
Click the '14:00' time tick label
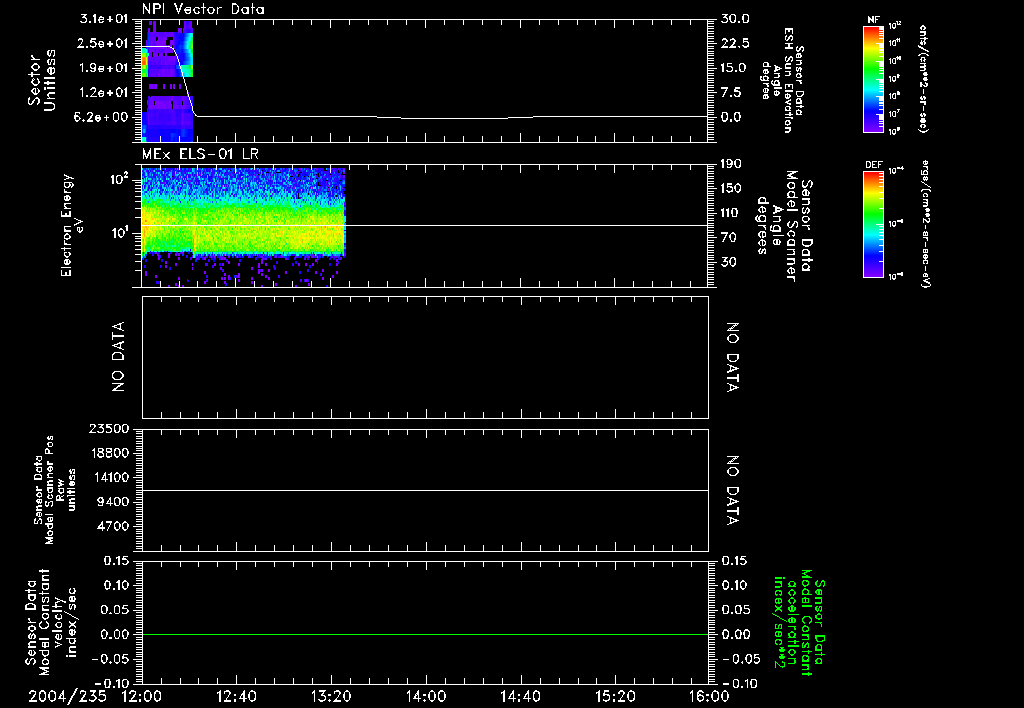(x=426, y=696)
